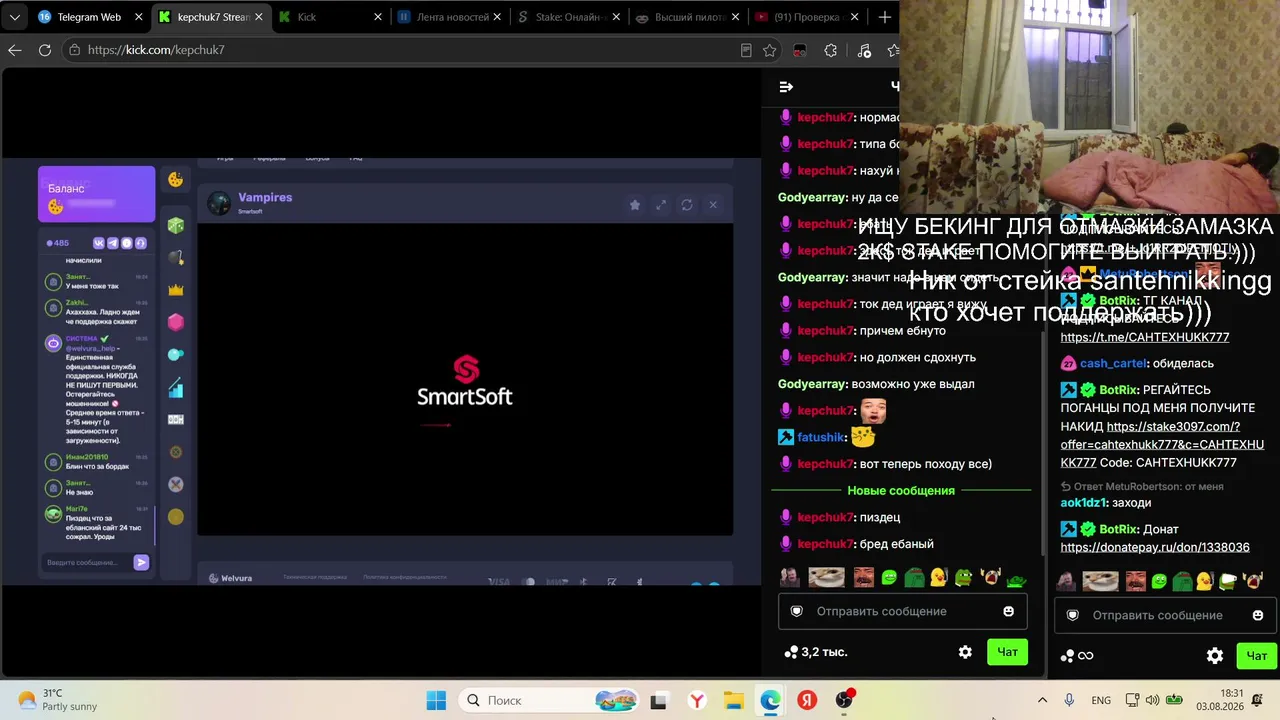Open emoji picker in left chat input
The image size is (1280, 720).
1008,611
